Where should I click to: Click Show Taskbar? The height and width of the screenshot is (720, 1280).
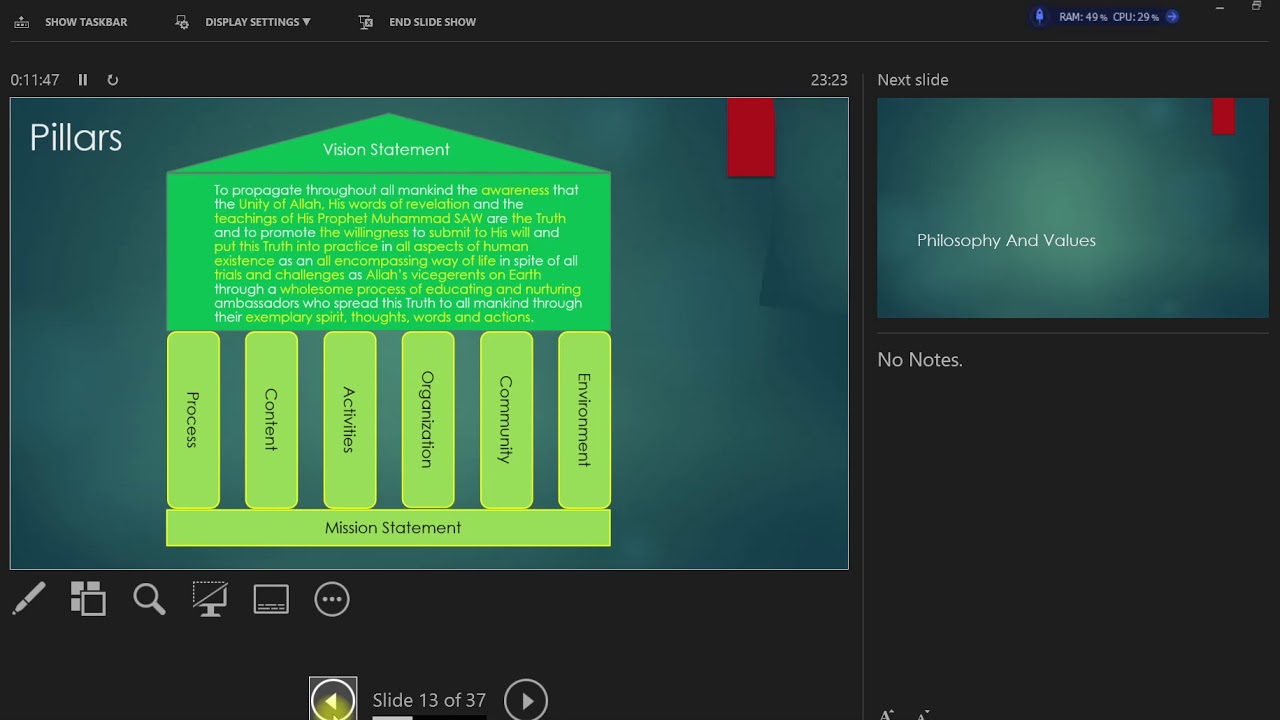click(86, 22)
